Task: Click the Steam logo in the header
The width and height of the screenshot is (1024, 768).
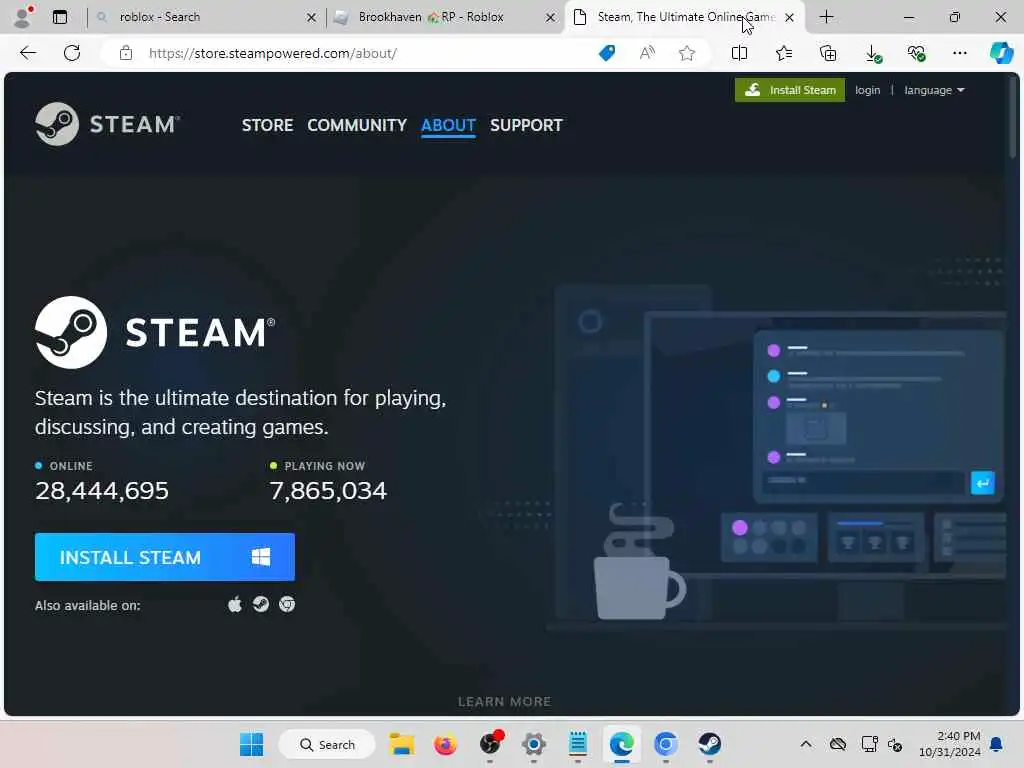Action: pos(108,124)
